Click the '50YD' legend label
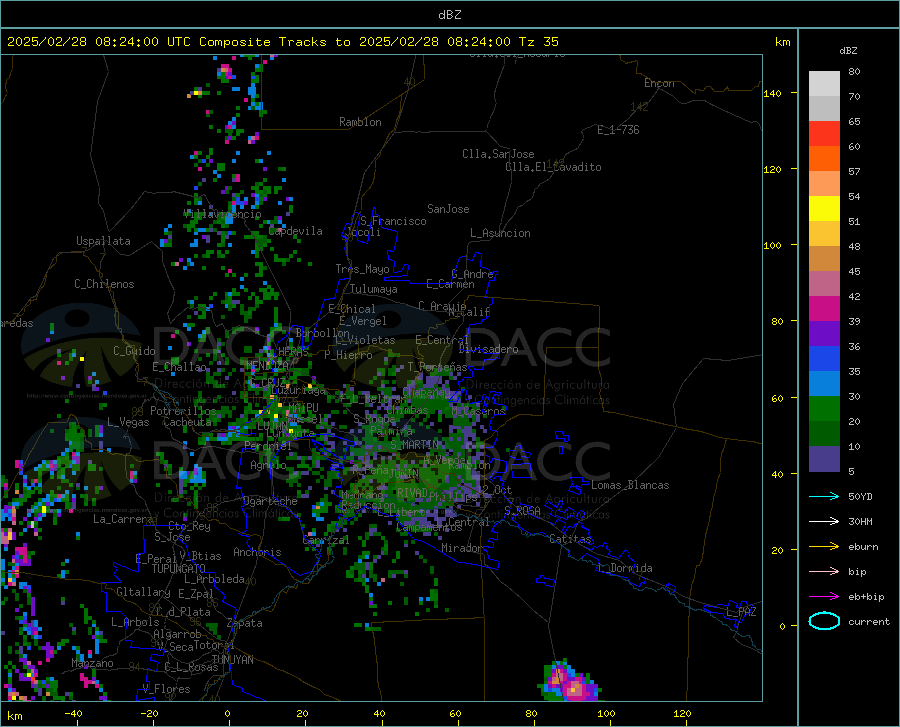This screenshot has height=727, width=900. click(x=860, y=496)
